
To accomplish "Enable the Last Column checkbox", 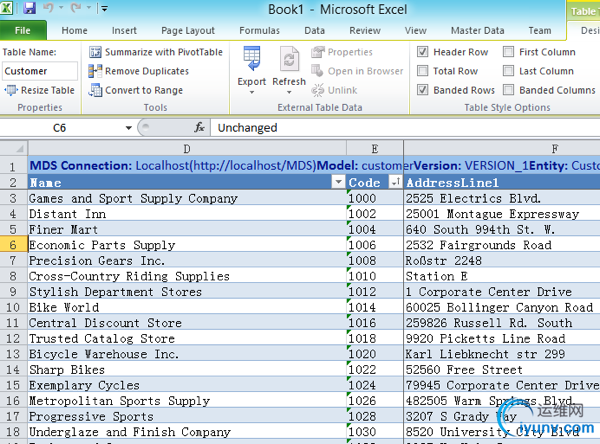I will click(x=509, y=71).
